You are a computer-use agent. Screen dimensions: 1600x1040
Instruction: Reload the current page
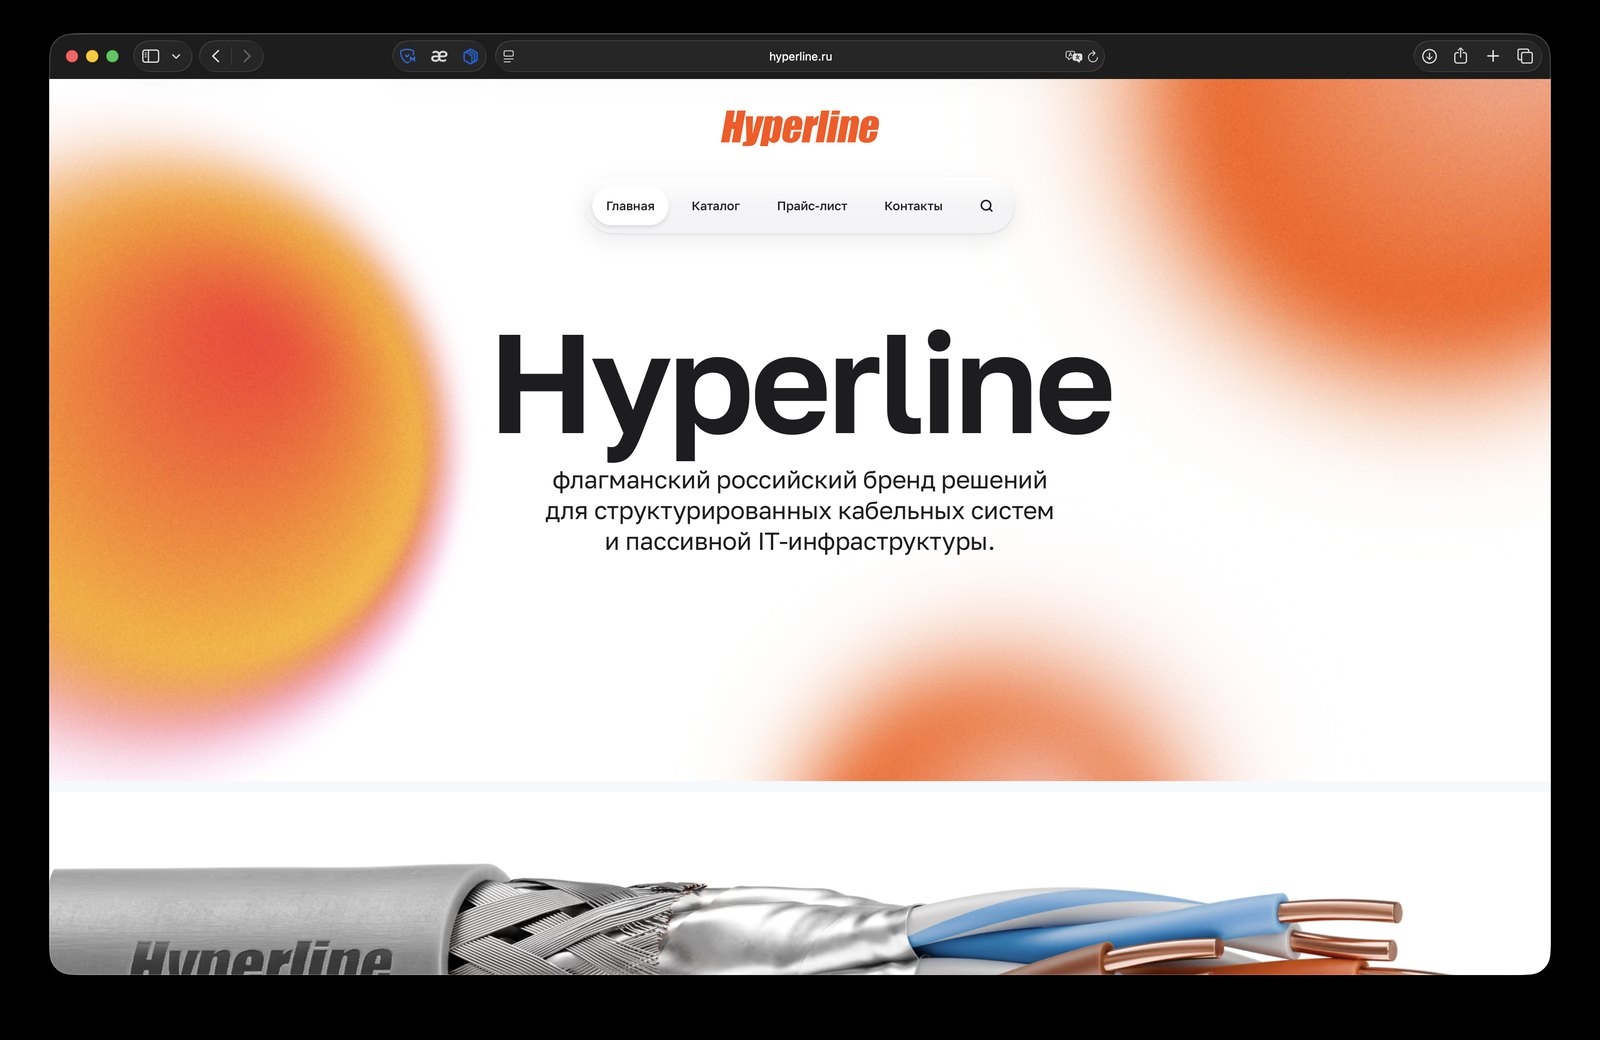[x=1093, y=56]
